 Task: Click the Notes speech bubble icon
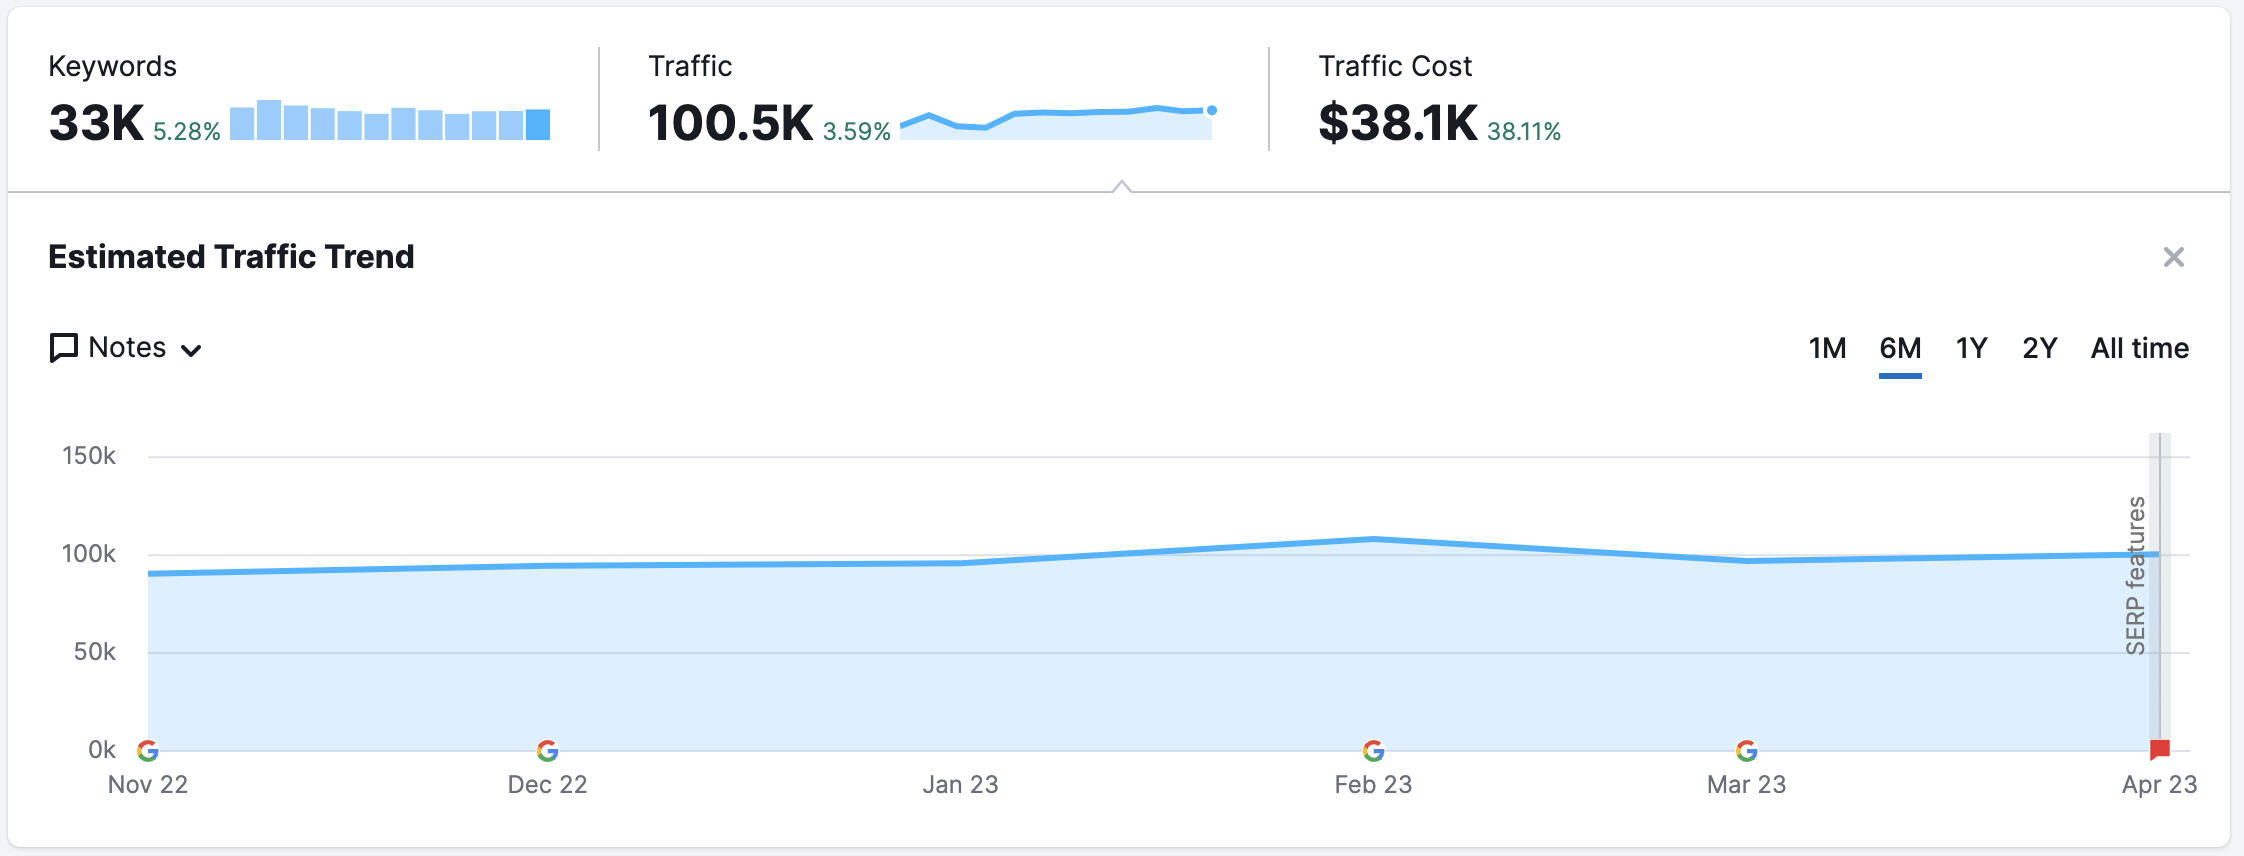coord(62,347)
